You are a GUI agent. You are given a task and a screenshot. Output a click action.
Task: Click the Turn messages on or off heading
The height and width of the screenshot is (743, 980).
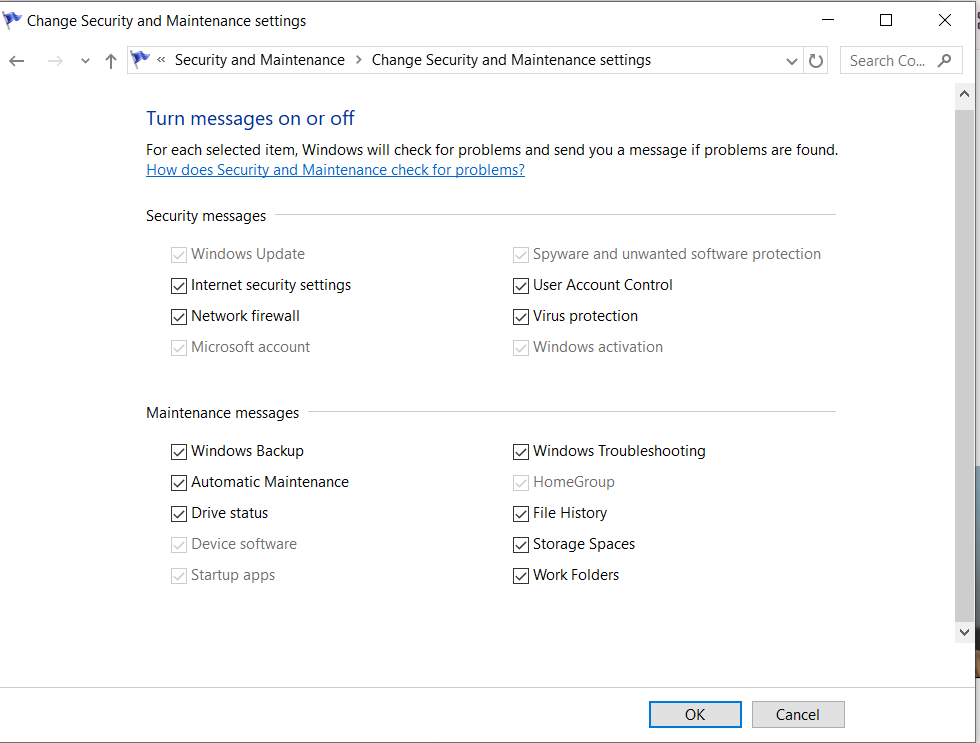click(250, 118)
